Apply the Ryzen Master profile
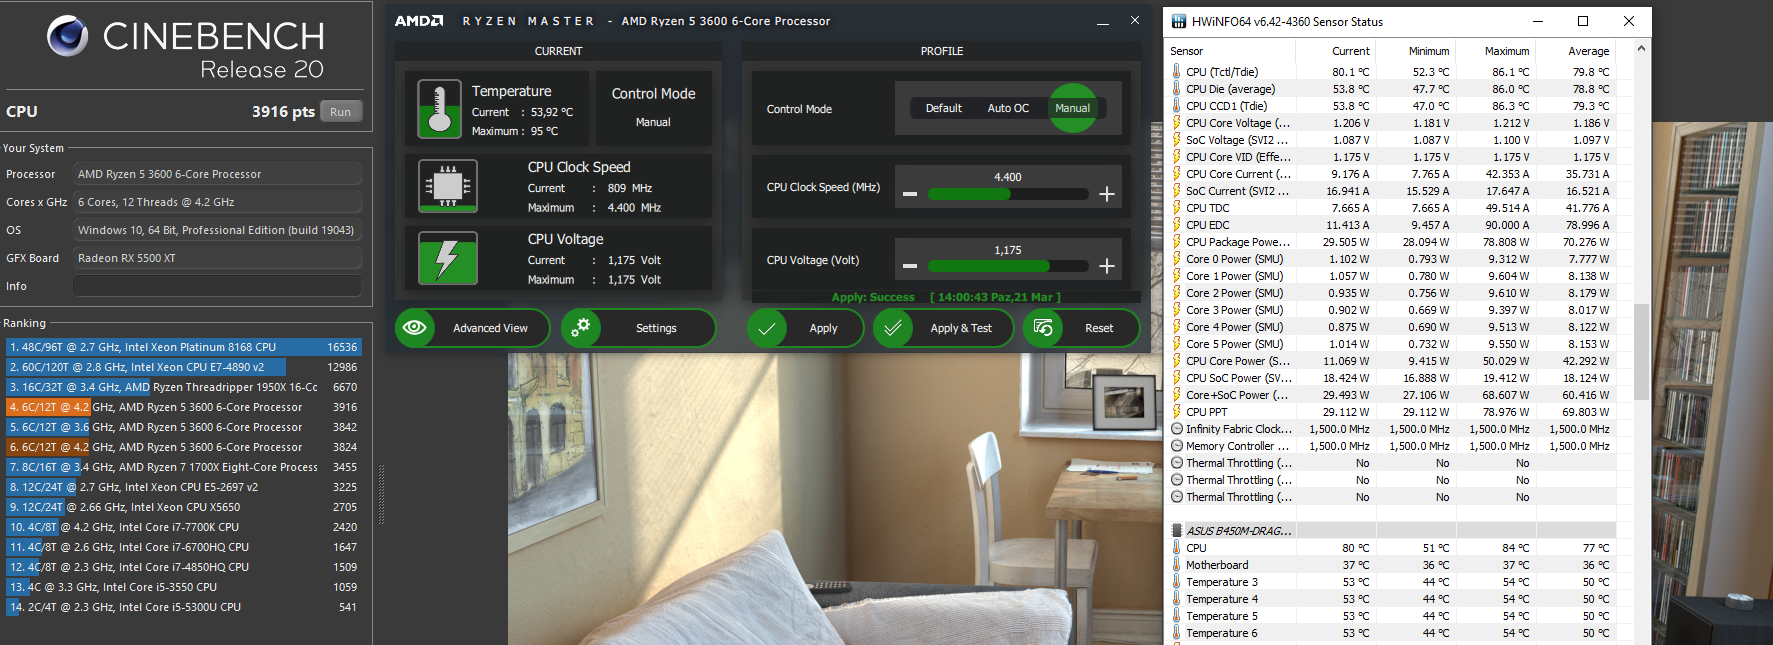 pos(805,328)
